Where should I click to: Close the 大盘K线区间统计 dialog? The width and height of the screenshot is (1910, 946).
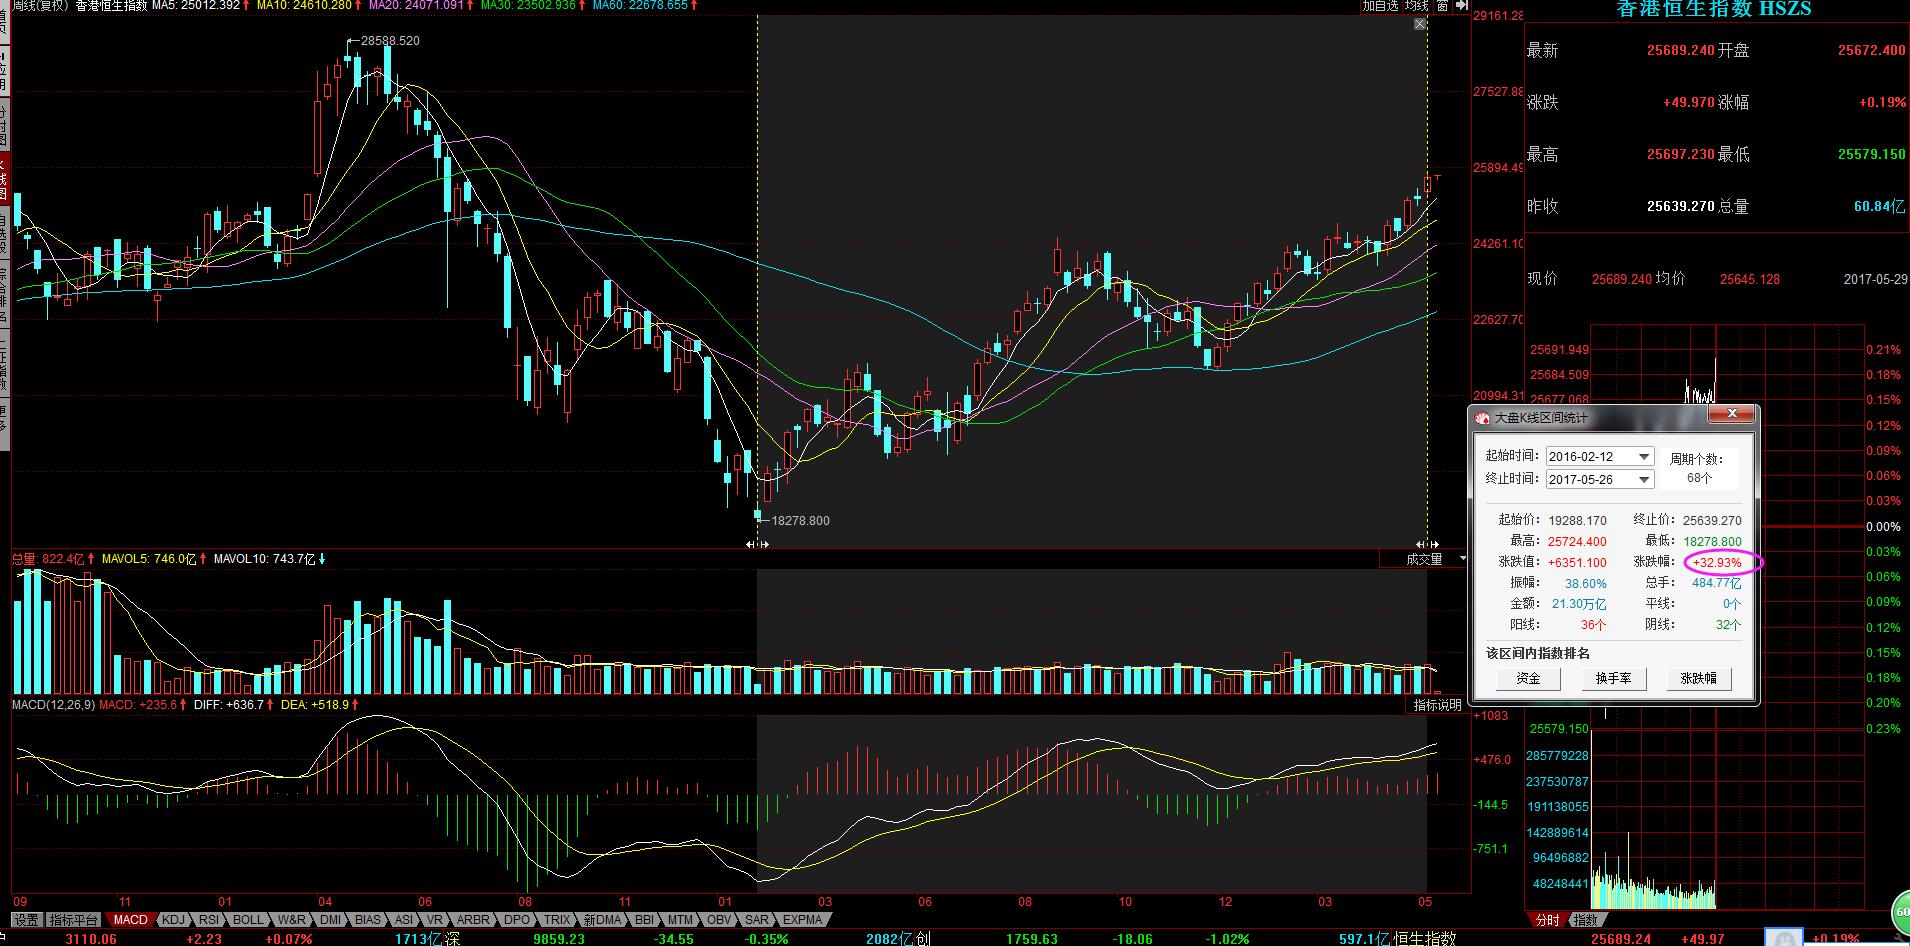[1733, 414]
